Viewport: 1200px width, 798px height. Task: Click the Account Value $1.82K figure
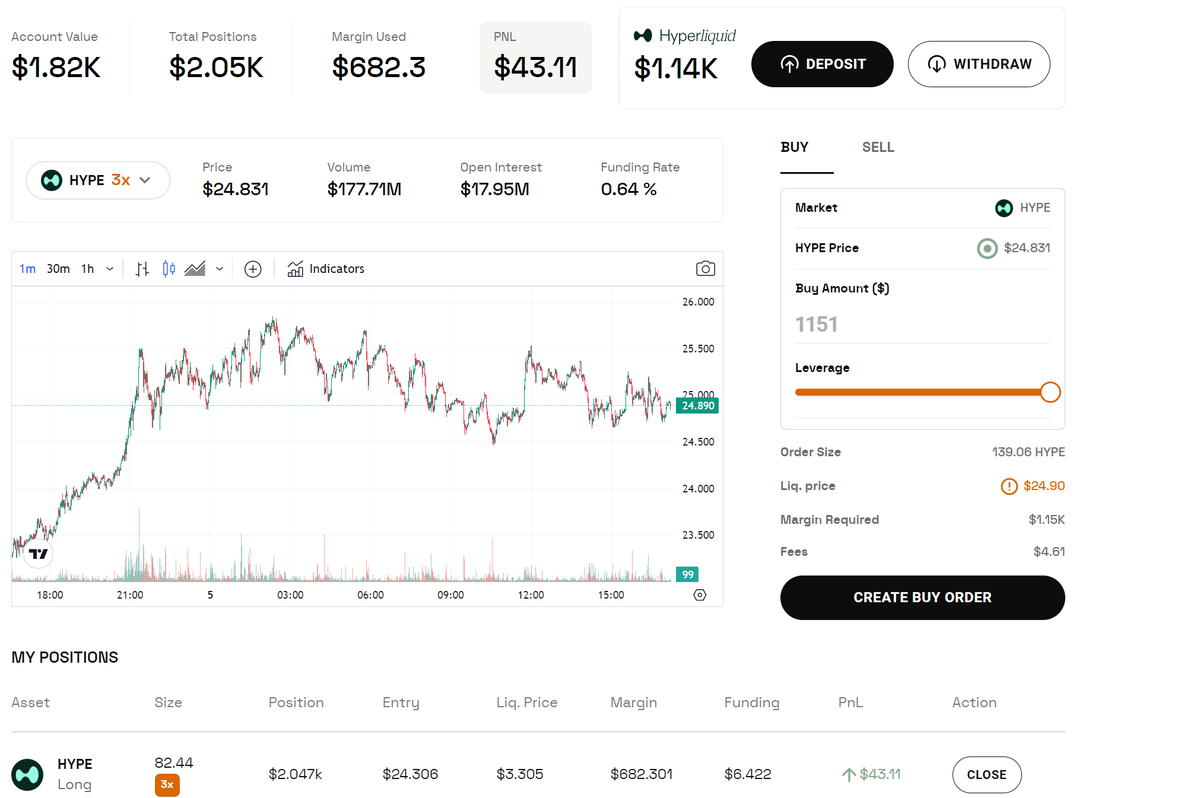tap(56, 68)
